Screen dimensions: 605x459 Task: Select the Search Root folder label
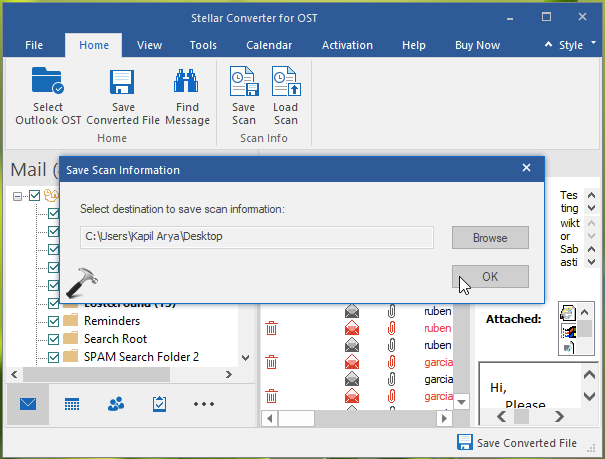click(x=115, y=339)
